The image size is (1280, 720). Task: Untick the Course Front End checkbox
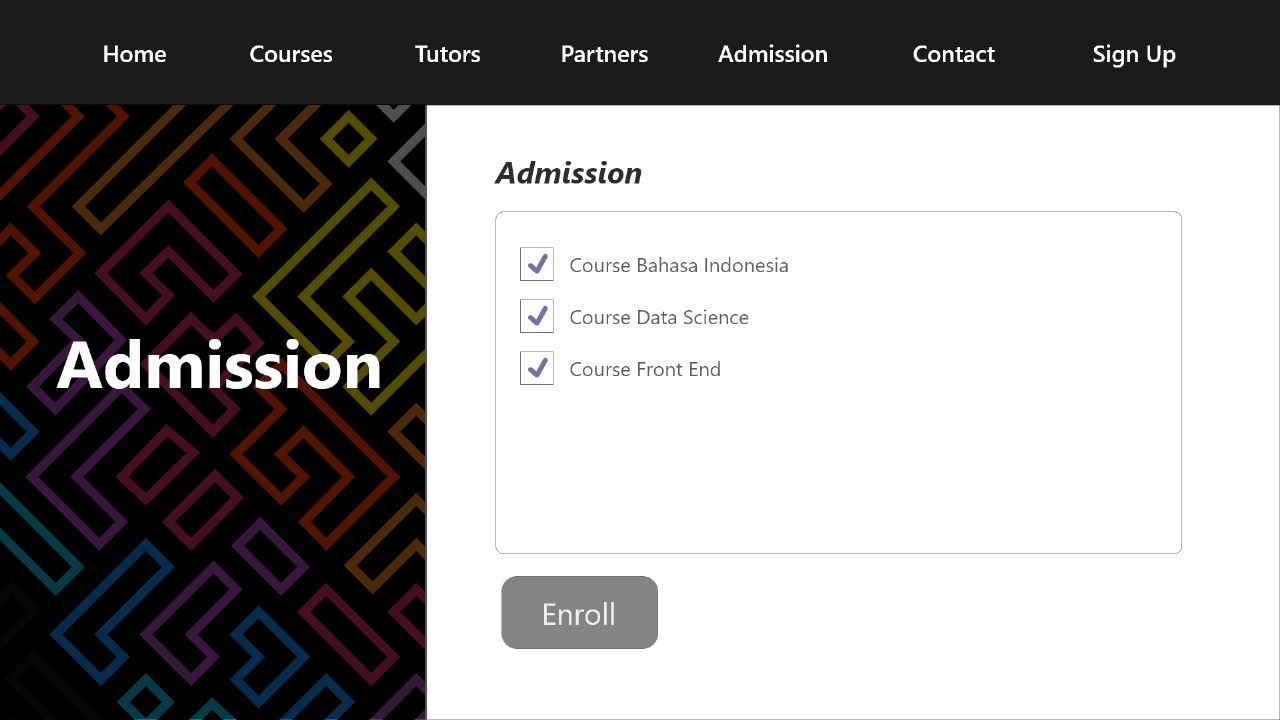pos(537,369)
